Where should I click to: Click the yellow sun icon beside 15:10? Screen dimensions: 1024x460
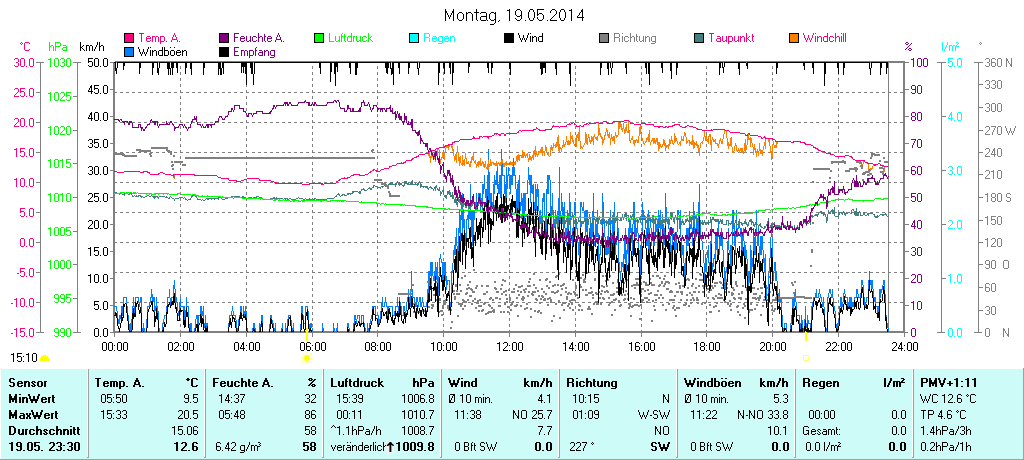pos(44,358)
